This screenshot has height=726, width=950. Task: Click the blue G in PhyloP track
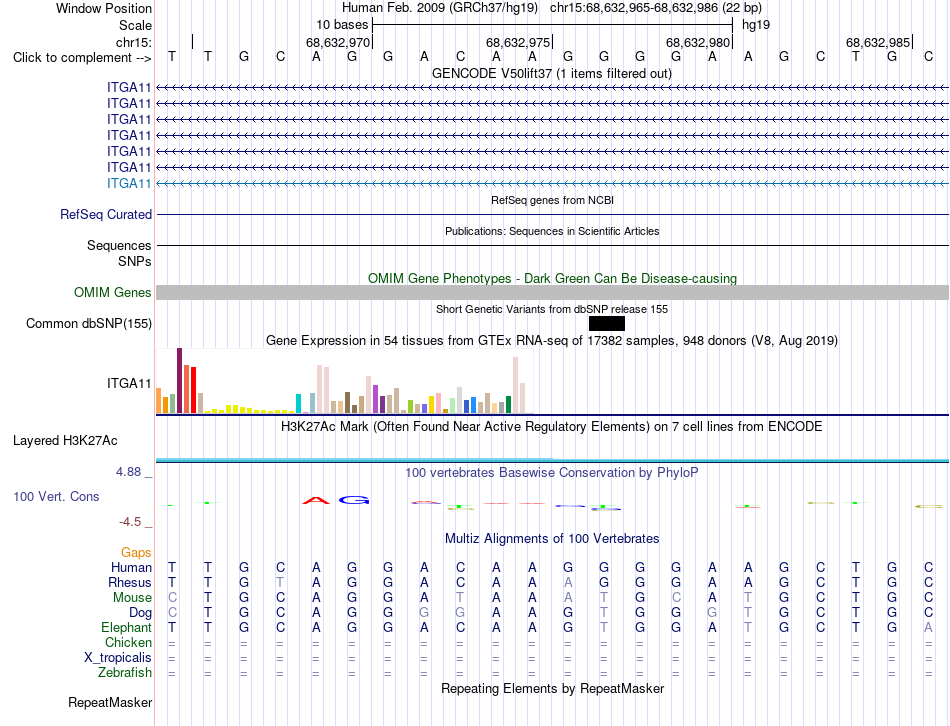click(x=354, y=500)
